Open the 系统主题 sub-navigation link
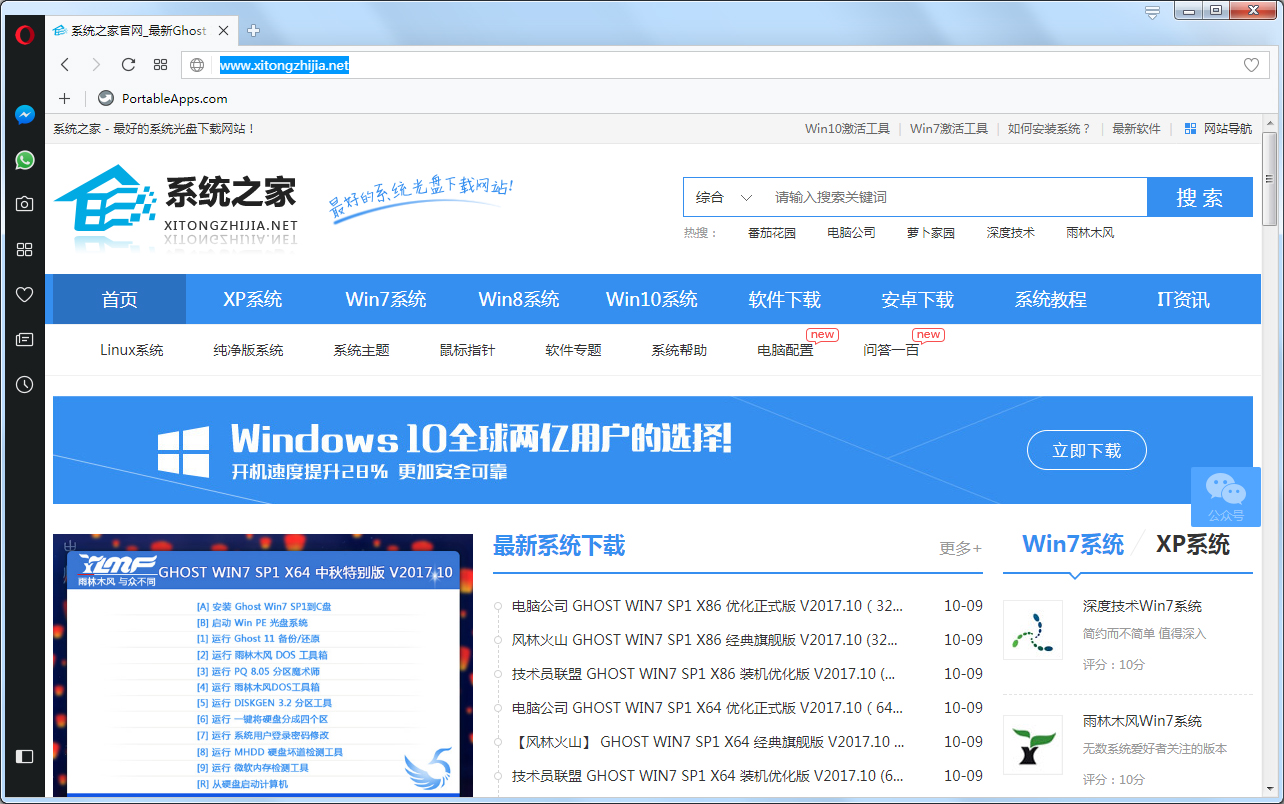The height and width of the screenshot is (804, 1284). (361, 350)
